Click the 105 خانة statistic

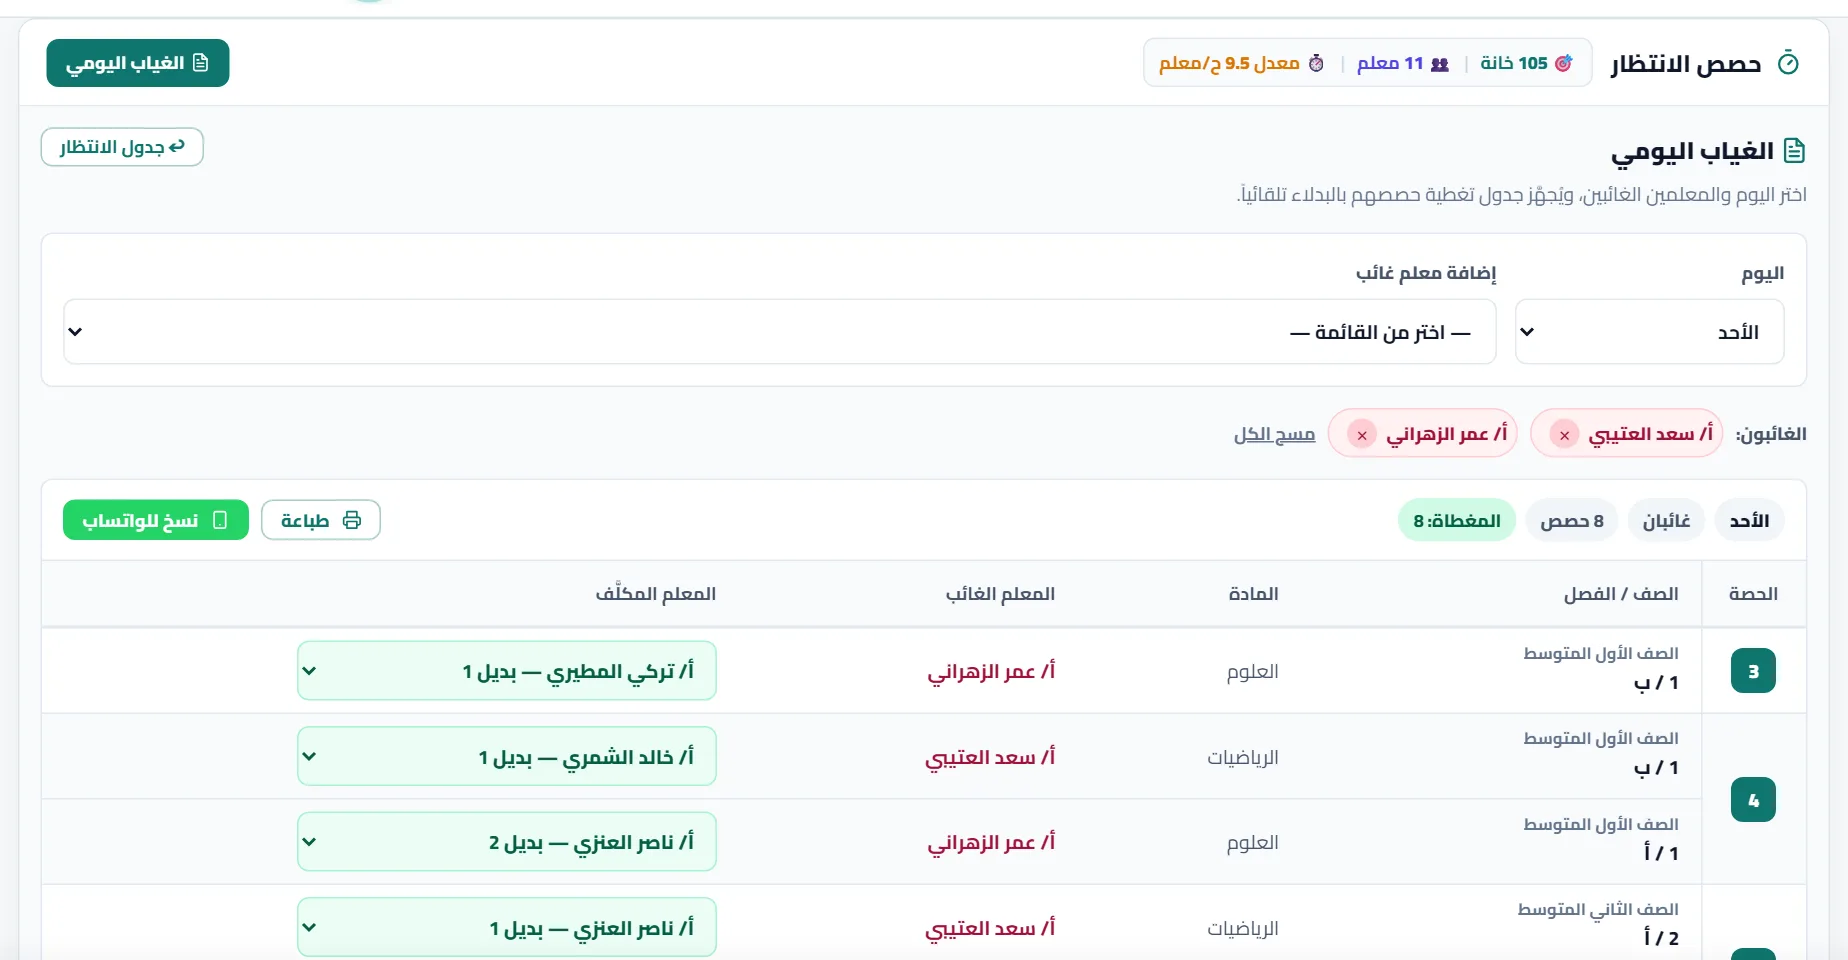click(1526, 63)
